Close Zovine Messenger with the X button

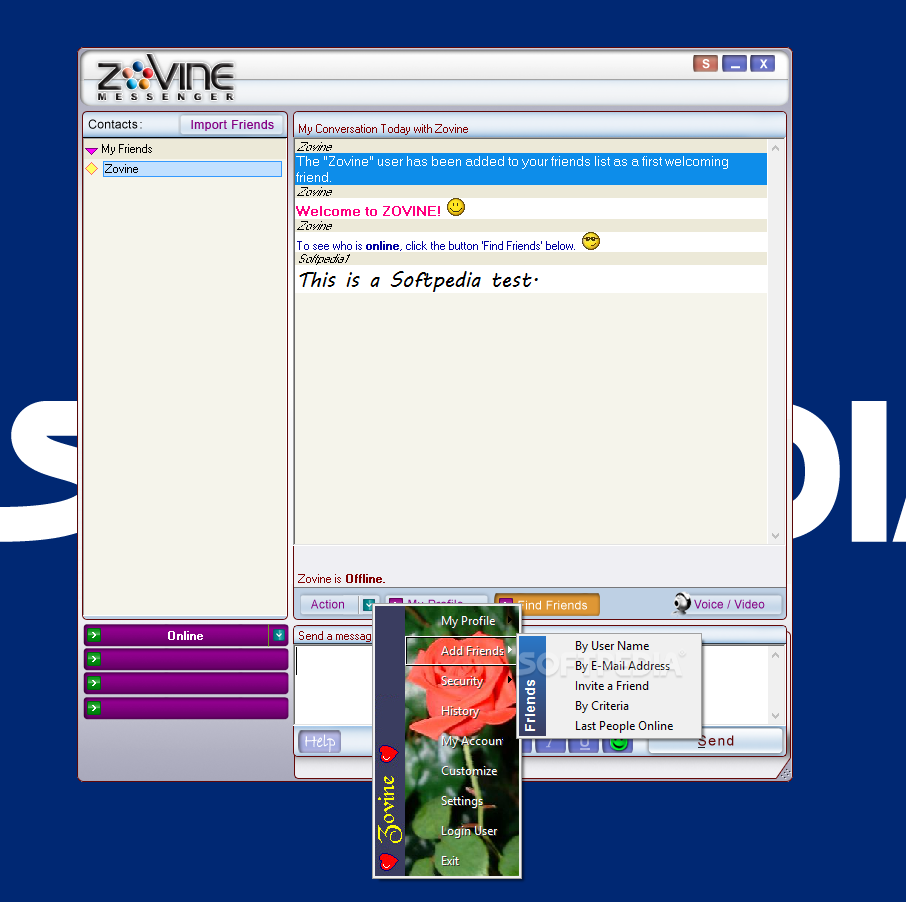point(763,64)
